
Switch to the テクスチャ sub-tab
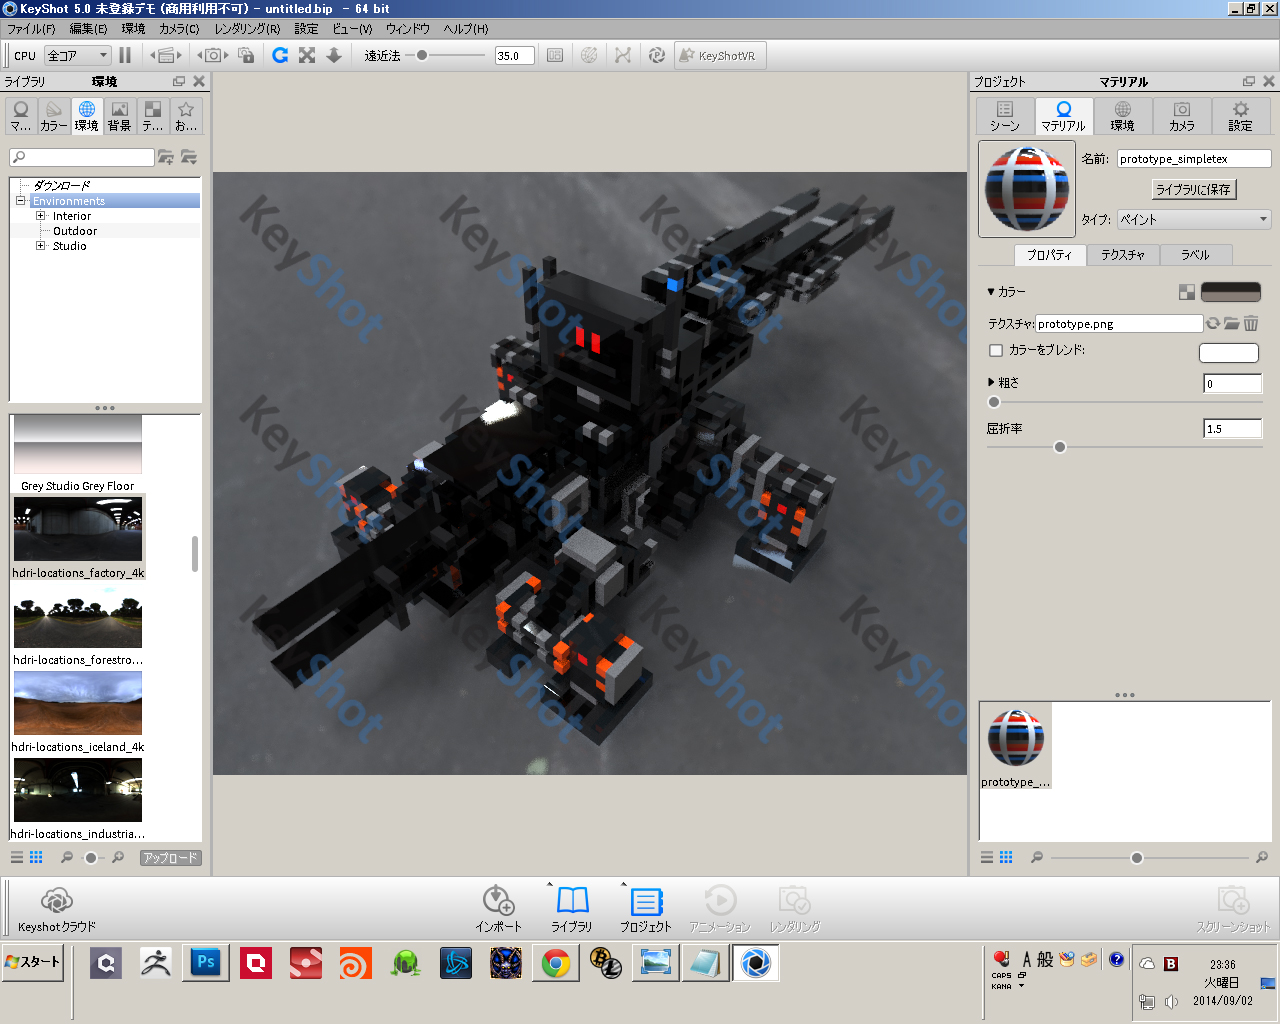(x=1123, y=255)
